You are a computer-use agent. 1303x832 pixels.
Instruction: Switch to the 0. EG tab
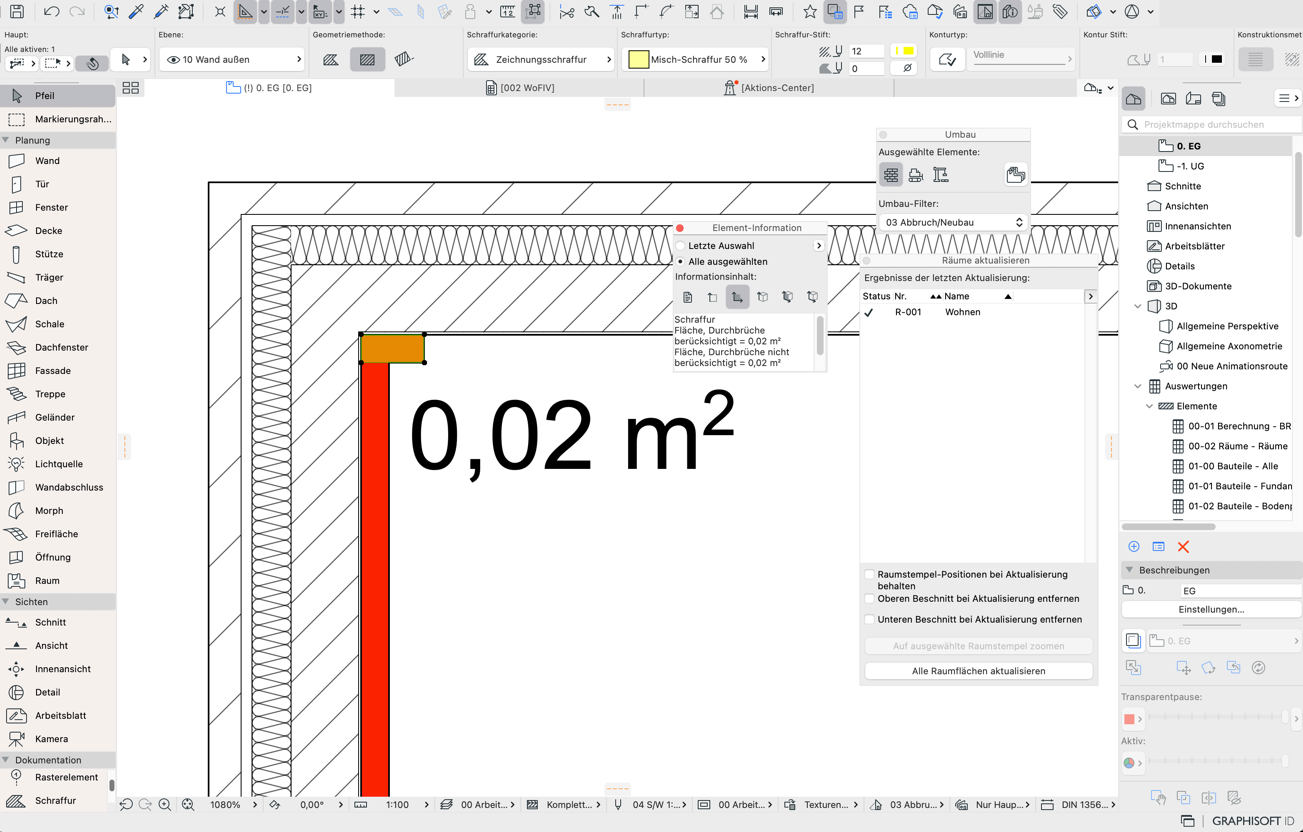tap(269, 88)
